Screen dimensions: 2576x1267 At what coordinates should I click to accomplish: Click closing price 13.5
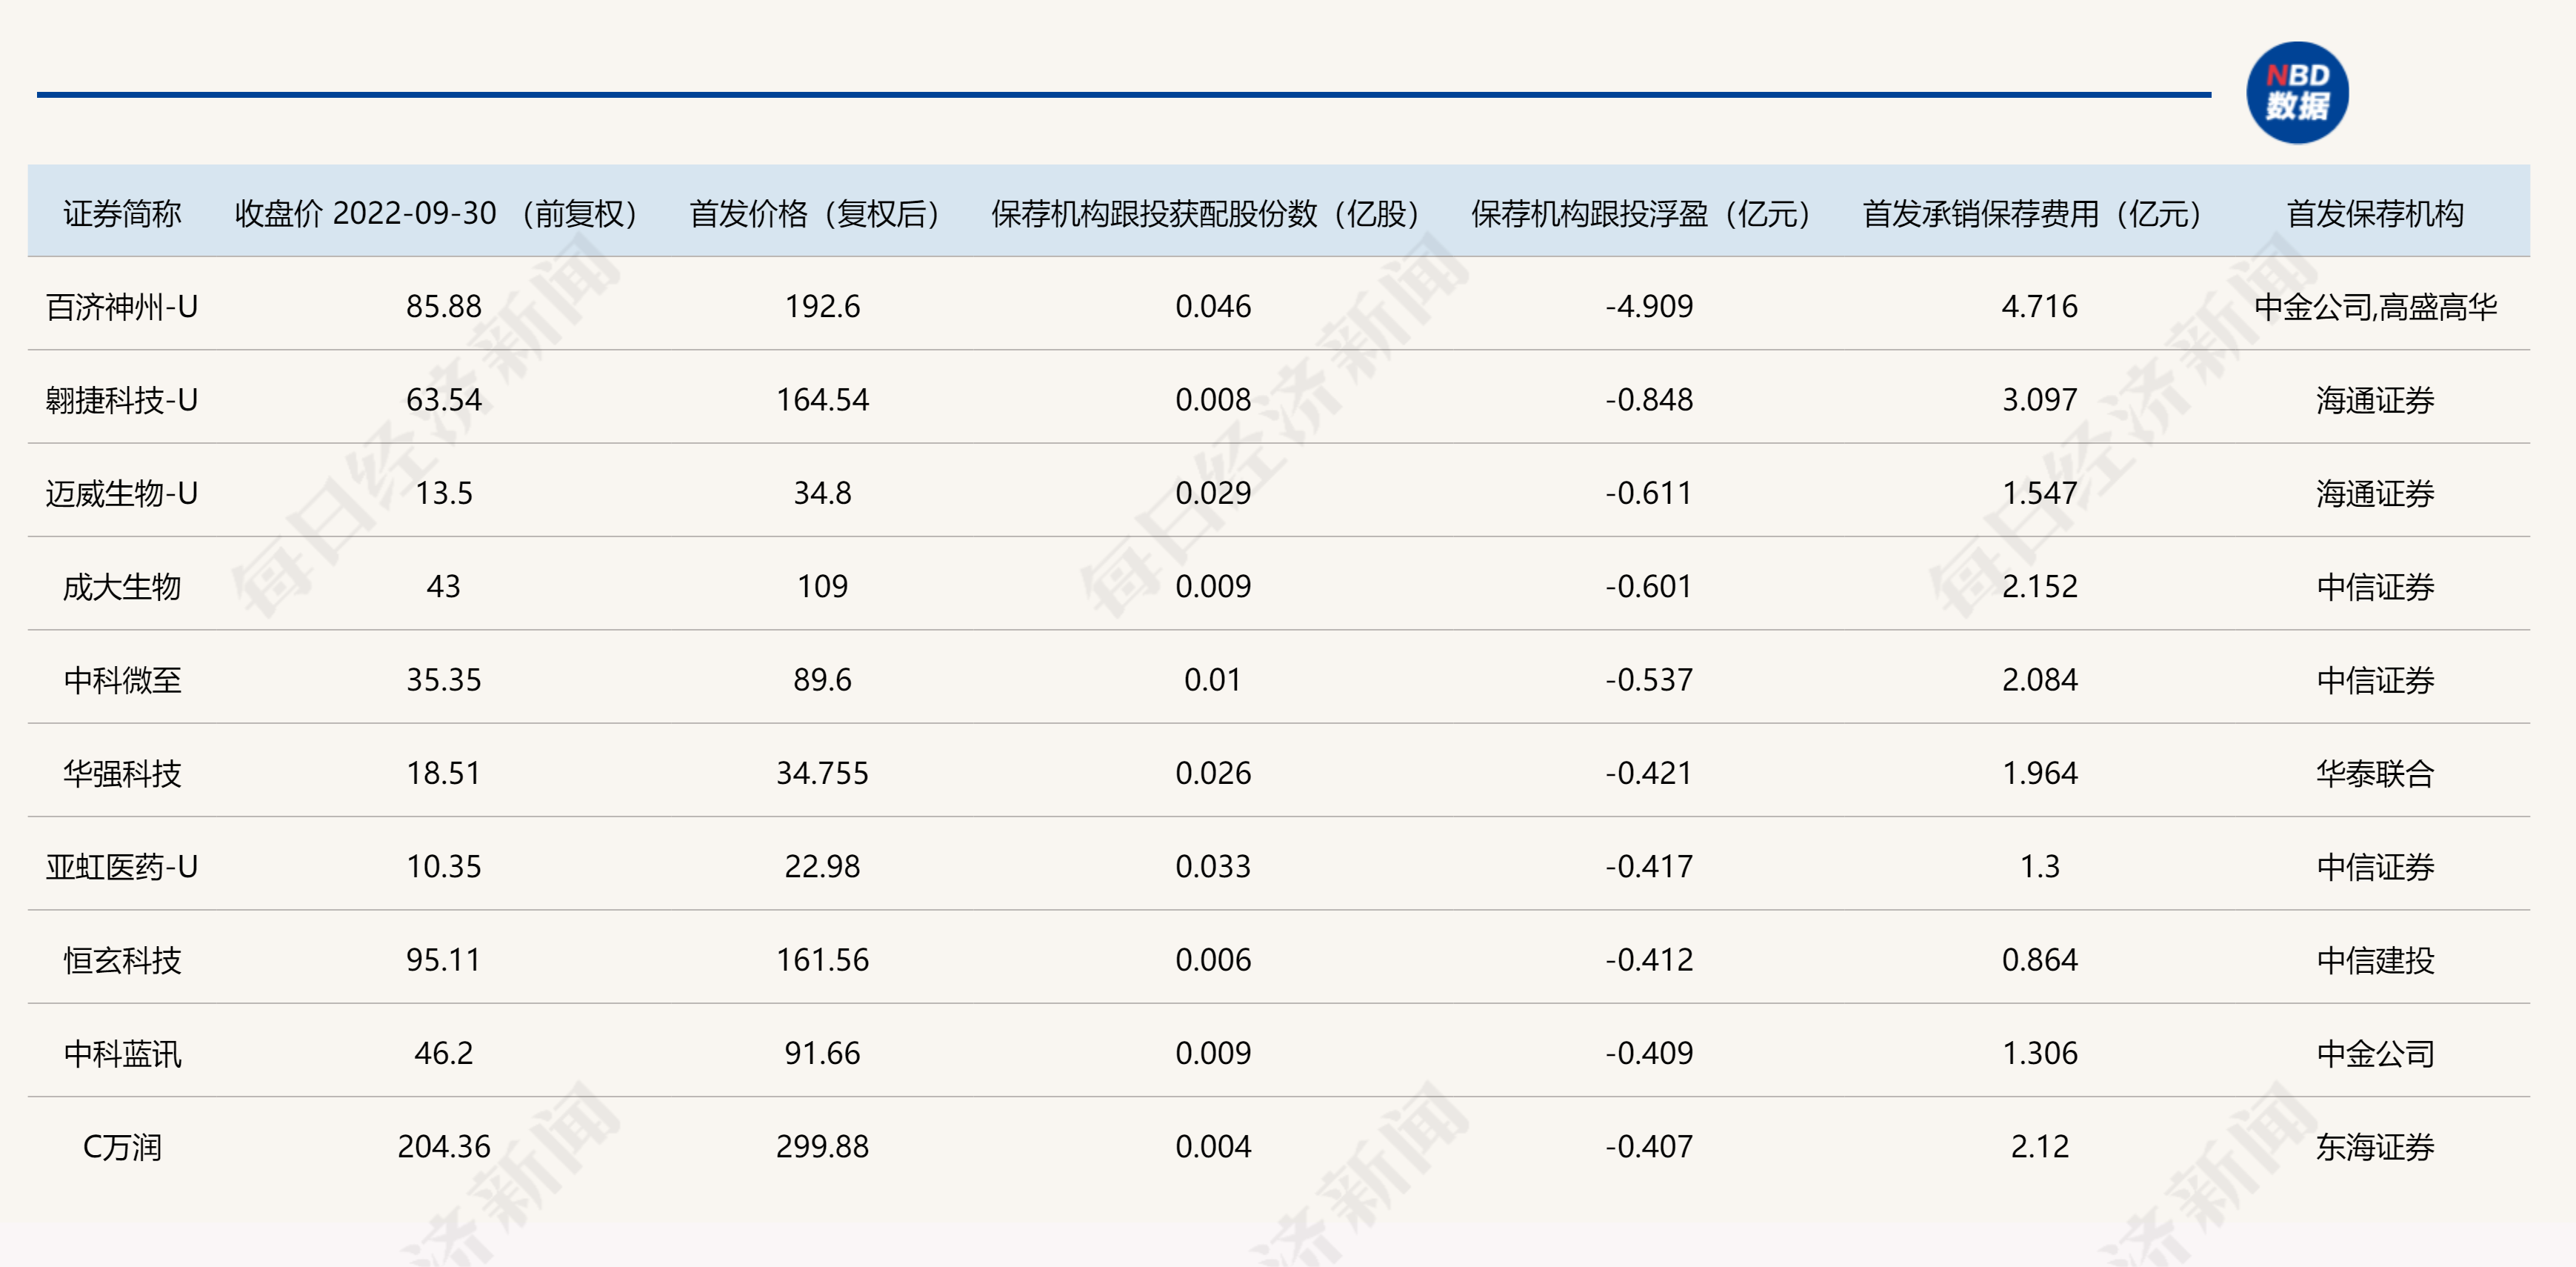443,493
